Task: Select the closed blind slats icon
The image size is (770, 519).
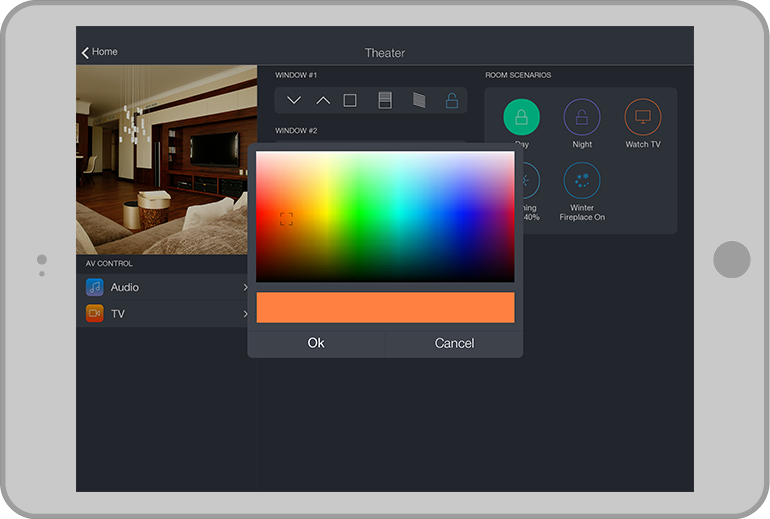Action: (385, 100)
